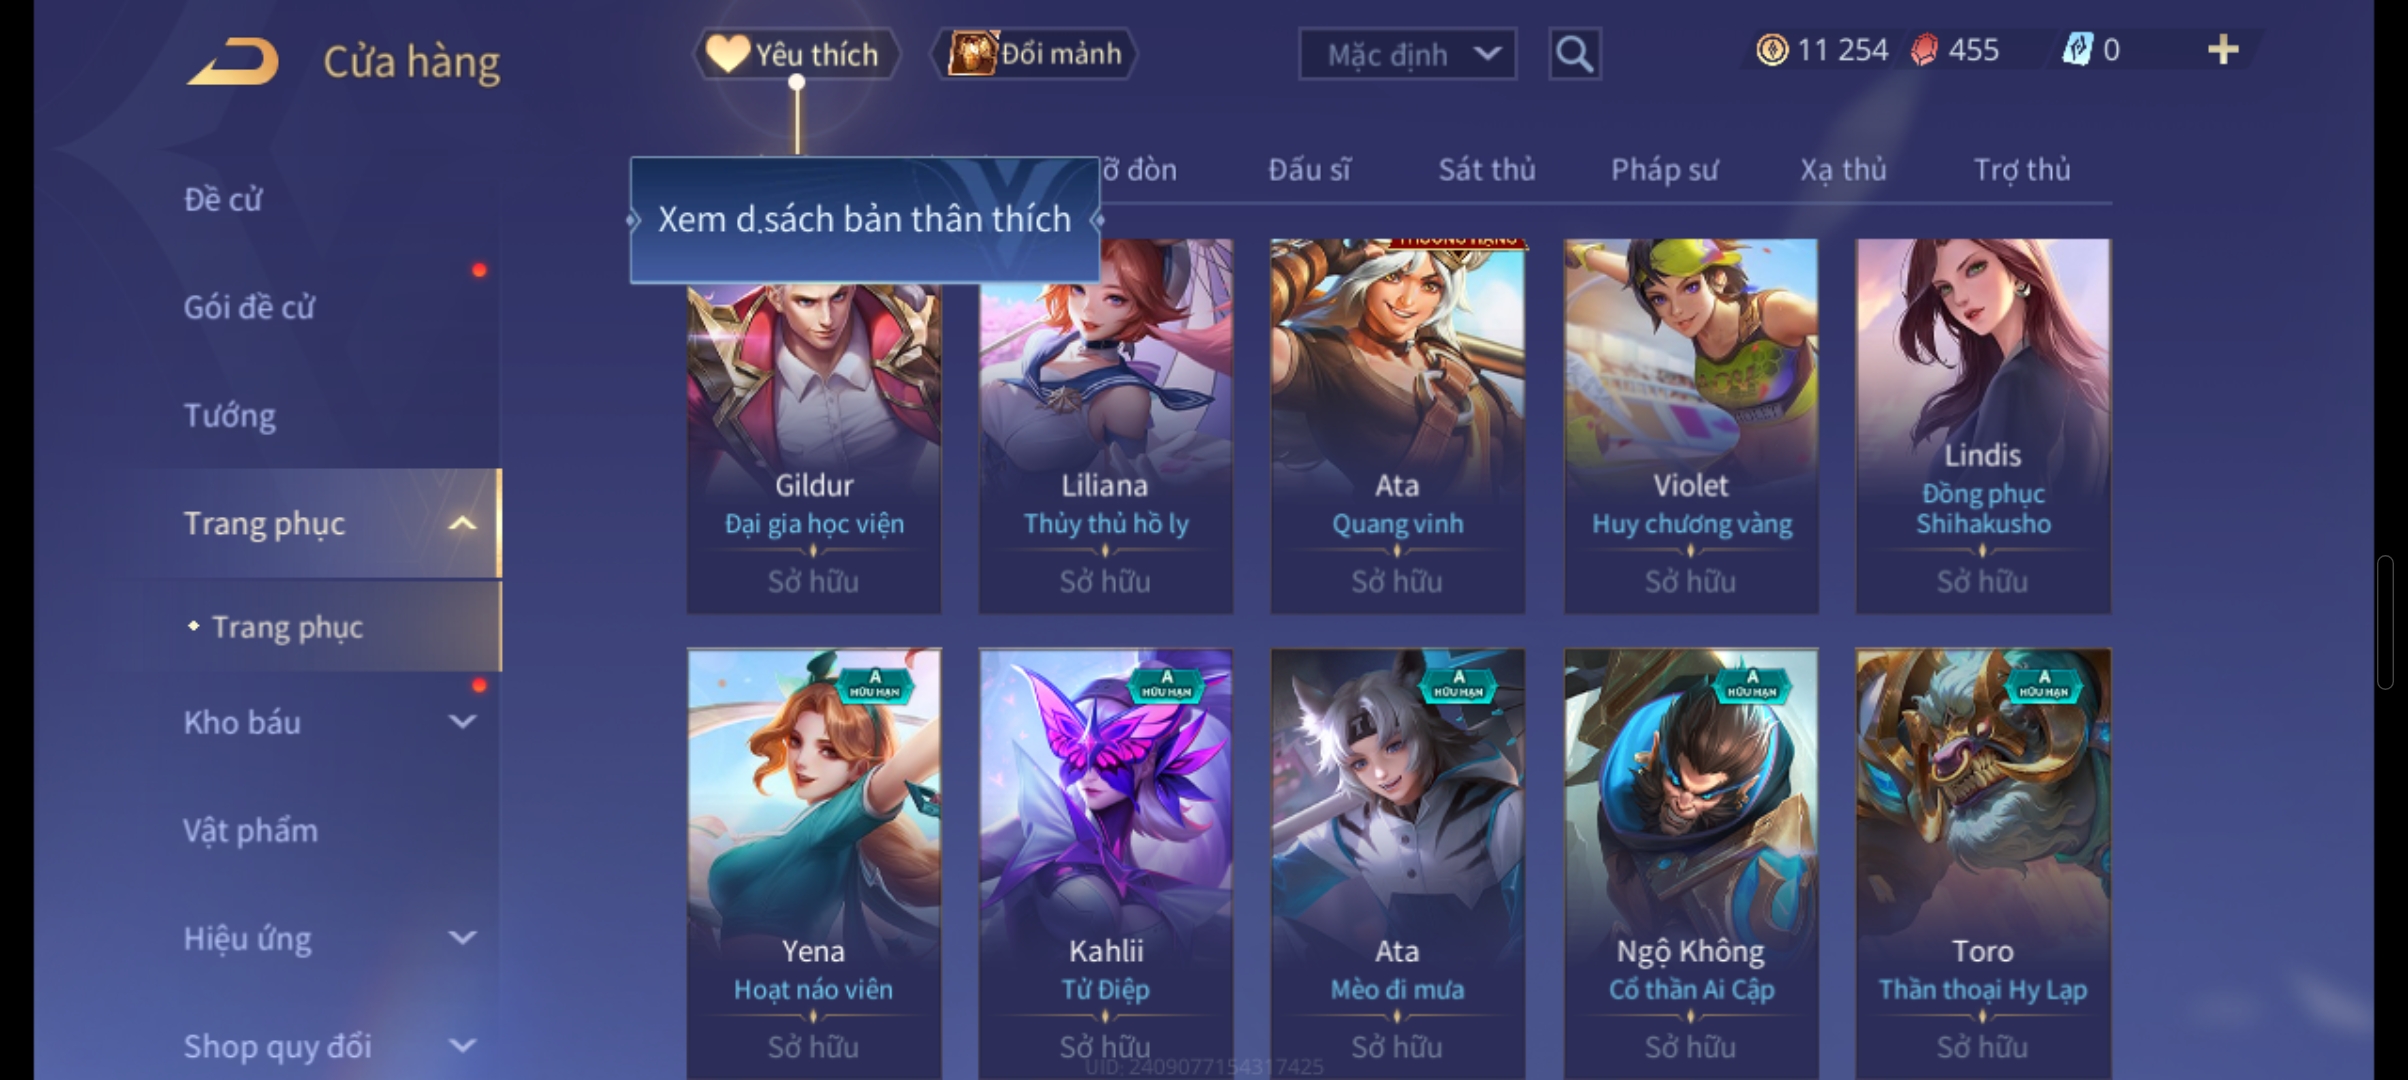This screenshot has width=2408, height=1080.
Task: Select the Trợ thủ role tab
Action: tap(2021, 170)
